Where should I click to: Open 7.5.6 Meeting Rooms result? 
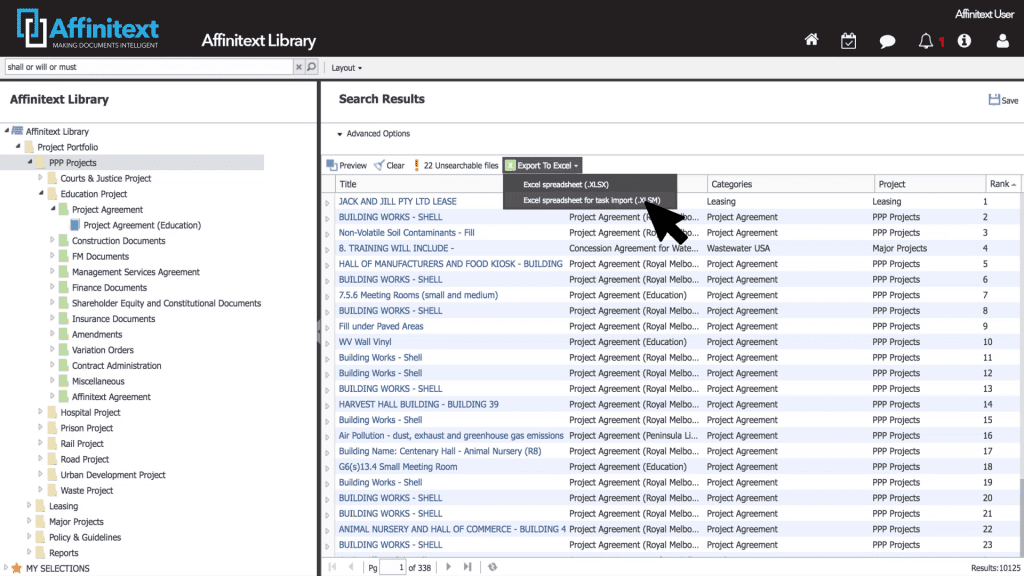(418, 295)
